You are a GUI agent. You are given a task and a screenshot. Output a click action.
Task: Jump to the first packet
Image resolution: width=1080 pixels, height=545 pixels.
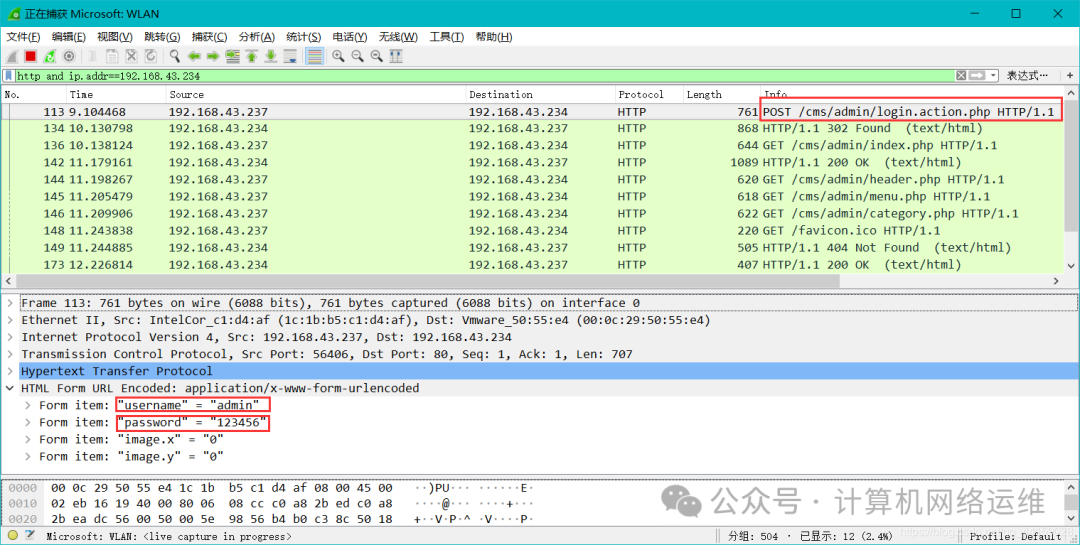[252, 57]
